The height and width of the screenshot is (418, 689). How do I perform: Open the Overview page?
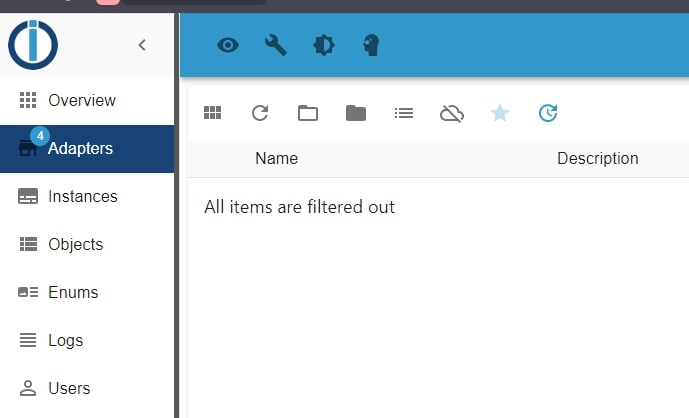click(87, 100)
